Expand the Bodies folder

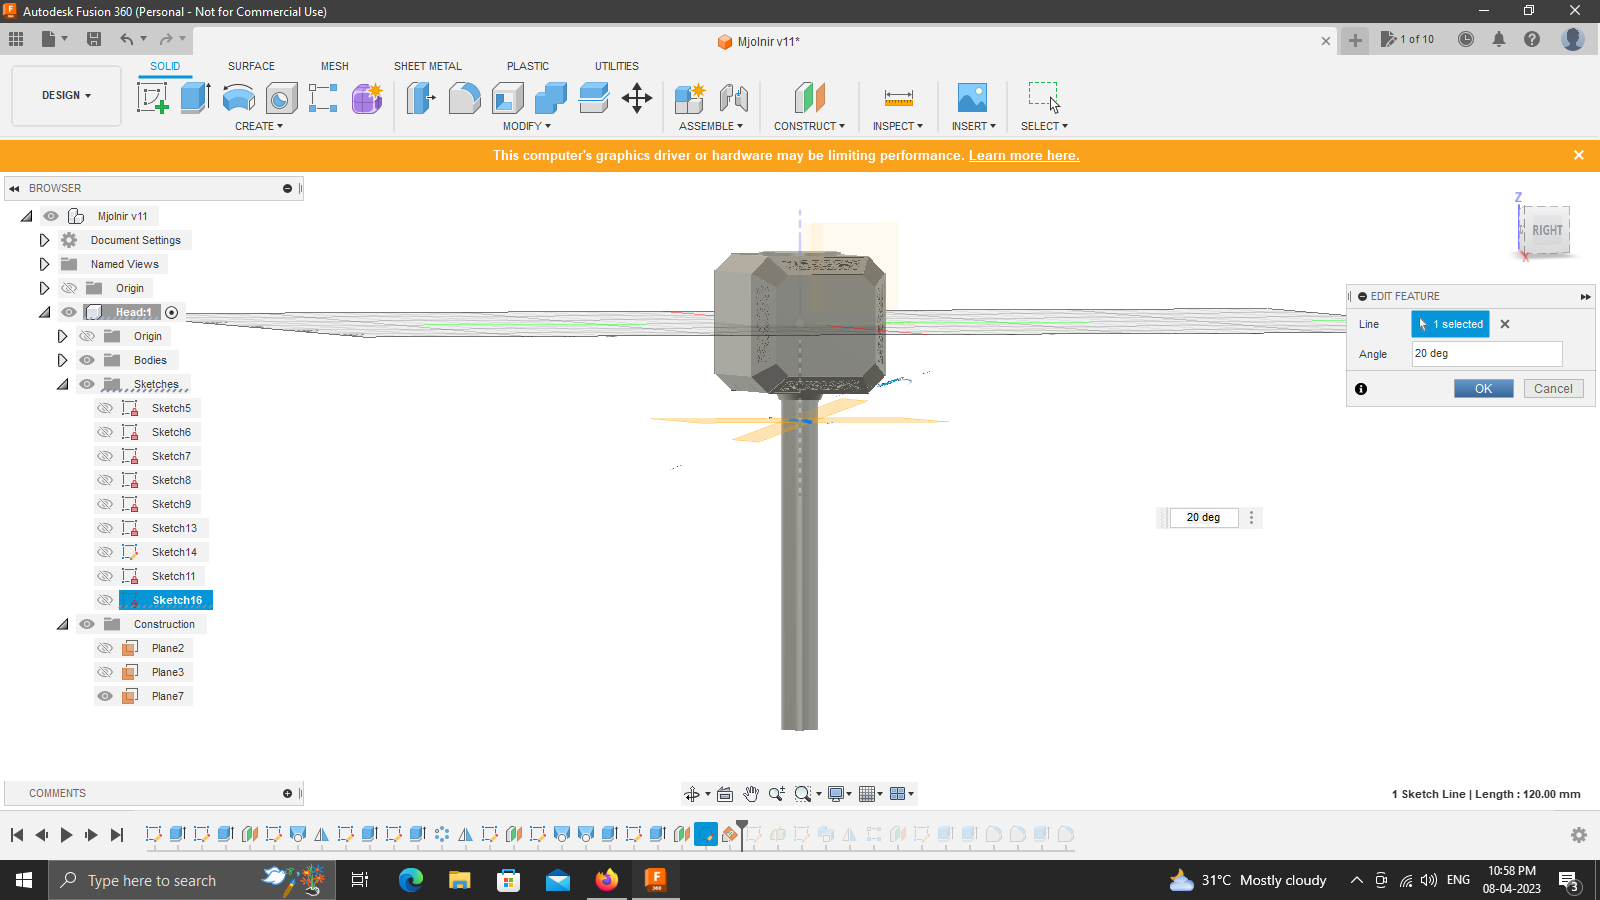point(62,360)
